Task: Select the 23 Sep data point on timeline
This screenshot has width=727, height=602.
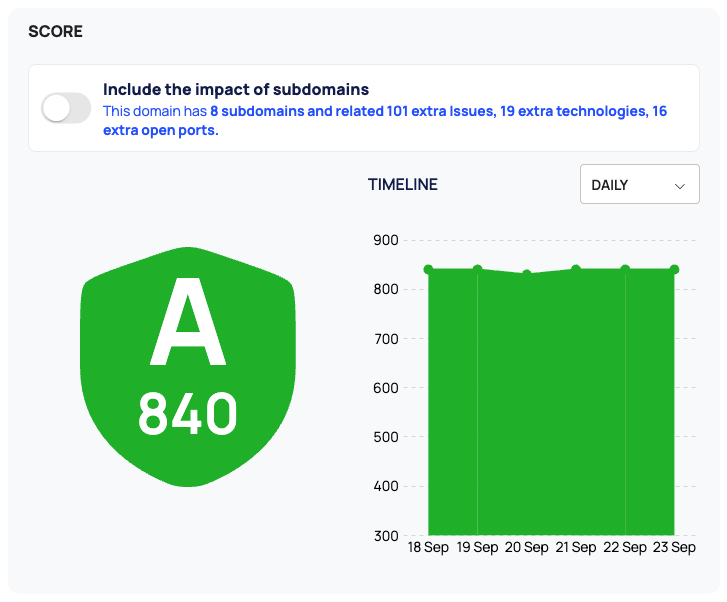Action: (x=674, y=269)
